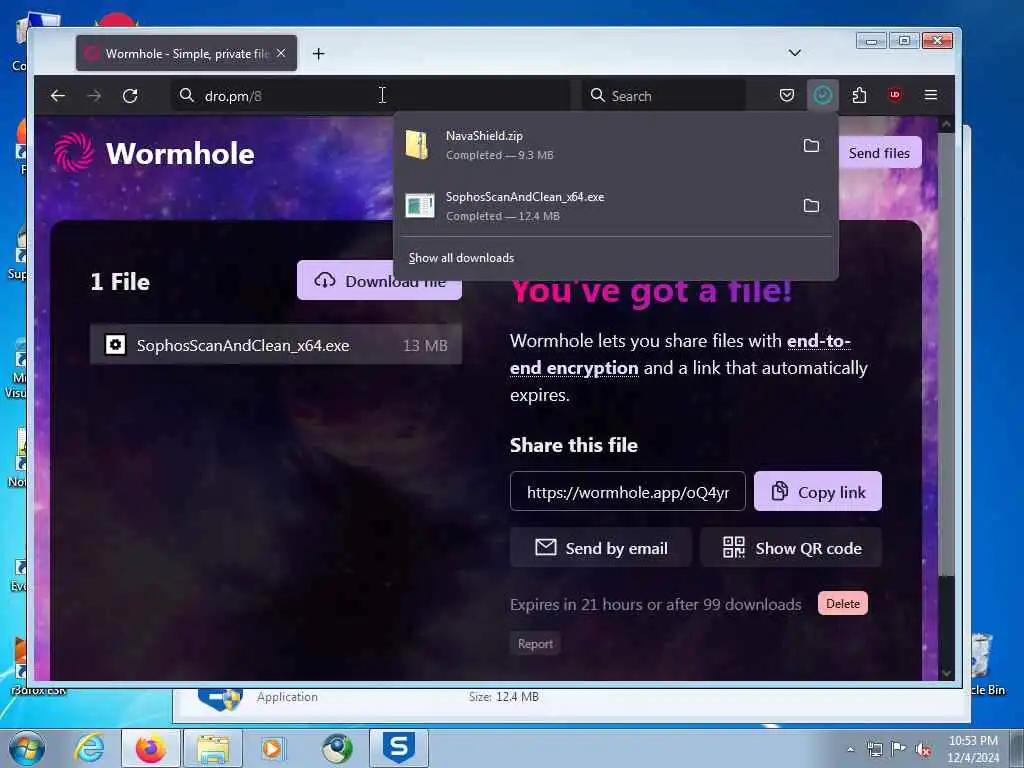The height and width of the screenshot is (768, 1024).
Task: Open a new tab with plus icon
Action: pos(318,54)
